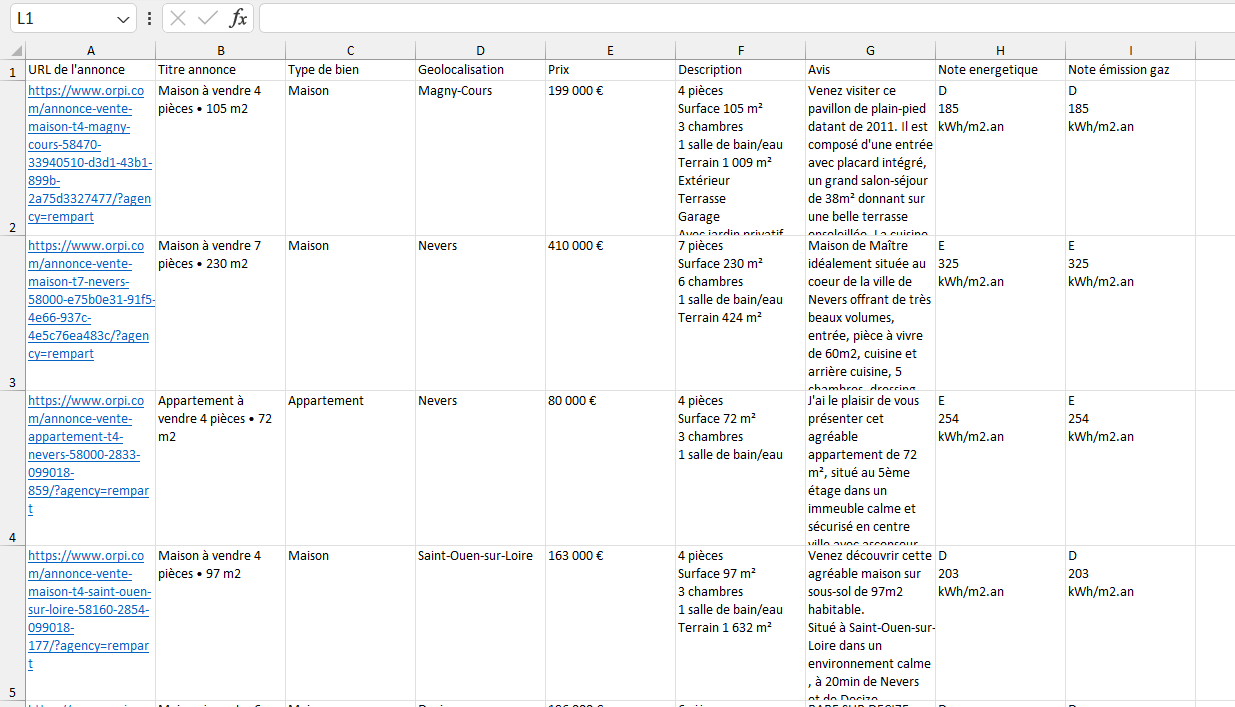Select row 5 header
Viewport: 1235px width, 707px height.
pyautogui.click(x=13, y=623)
